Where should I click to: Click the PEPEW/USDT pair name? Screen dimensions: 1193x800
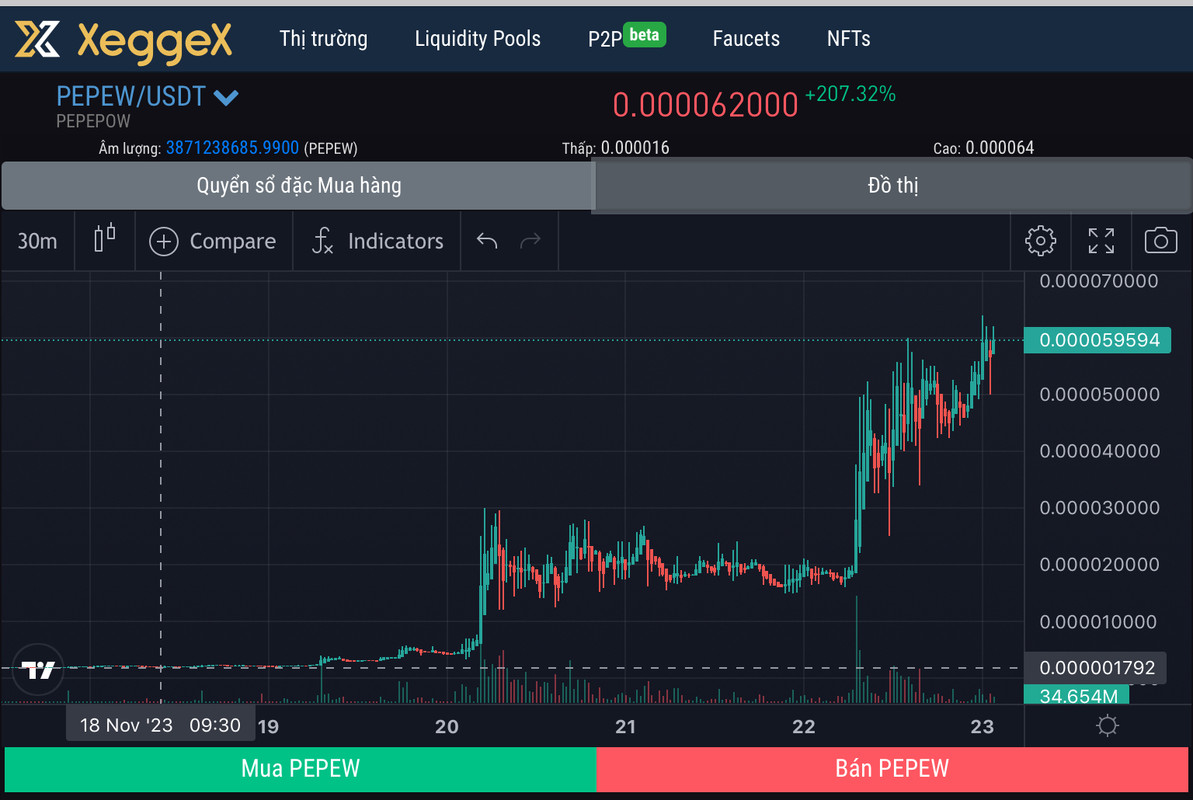pyautogui.click(x=131, y=97)
